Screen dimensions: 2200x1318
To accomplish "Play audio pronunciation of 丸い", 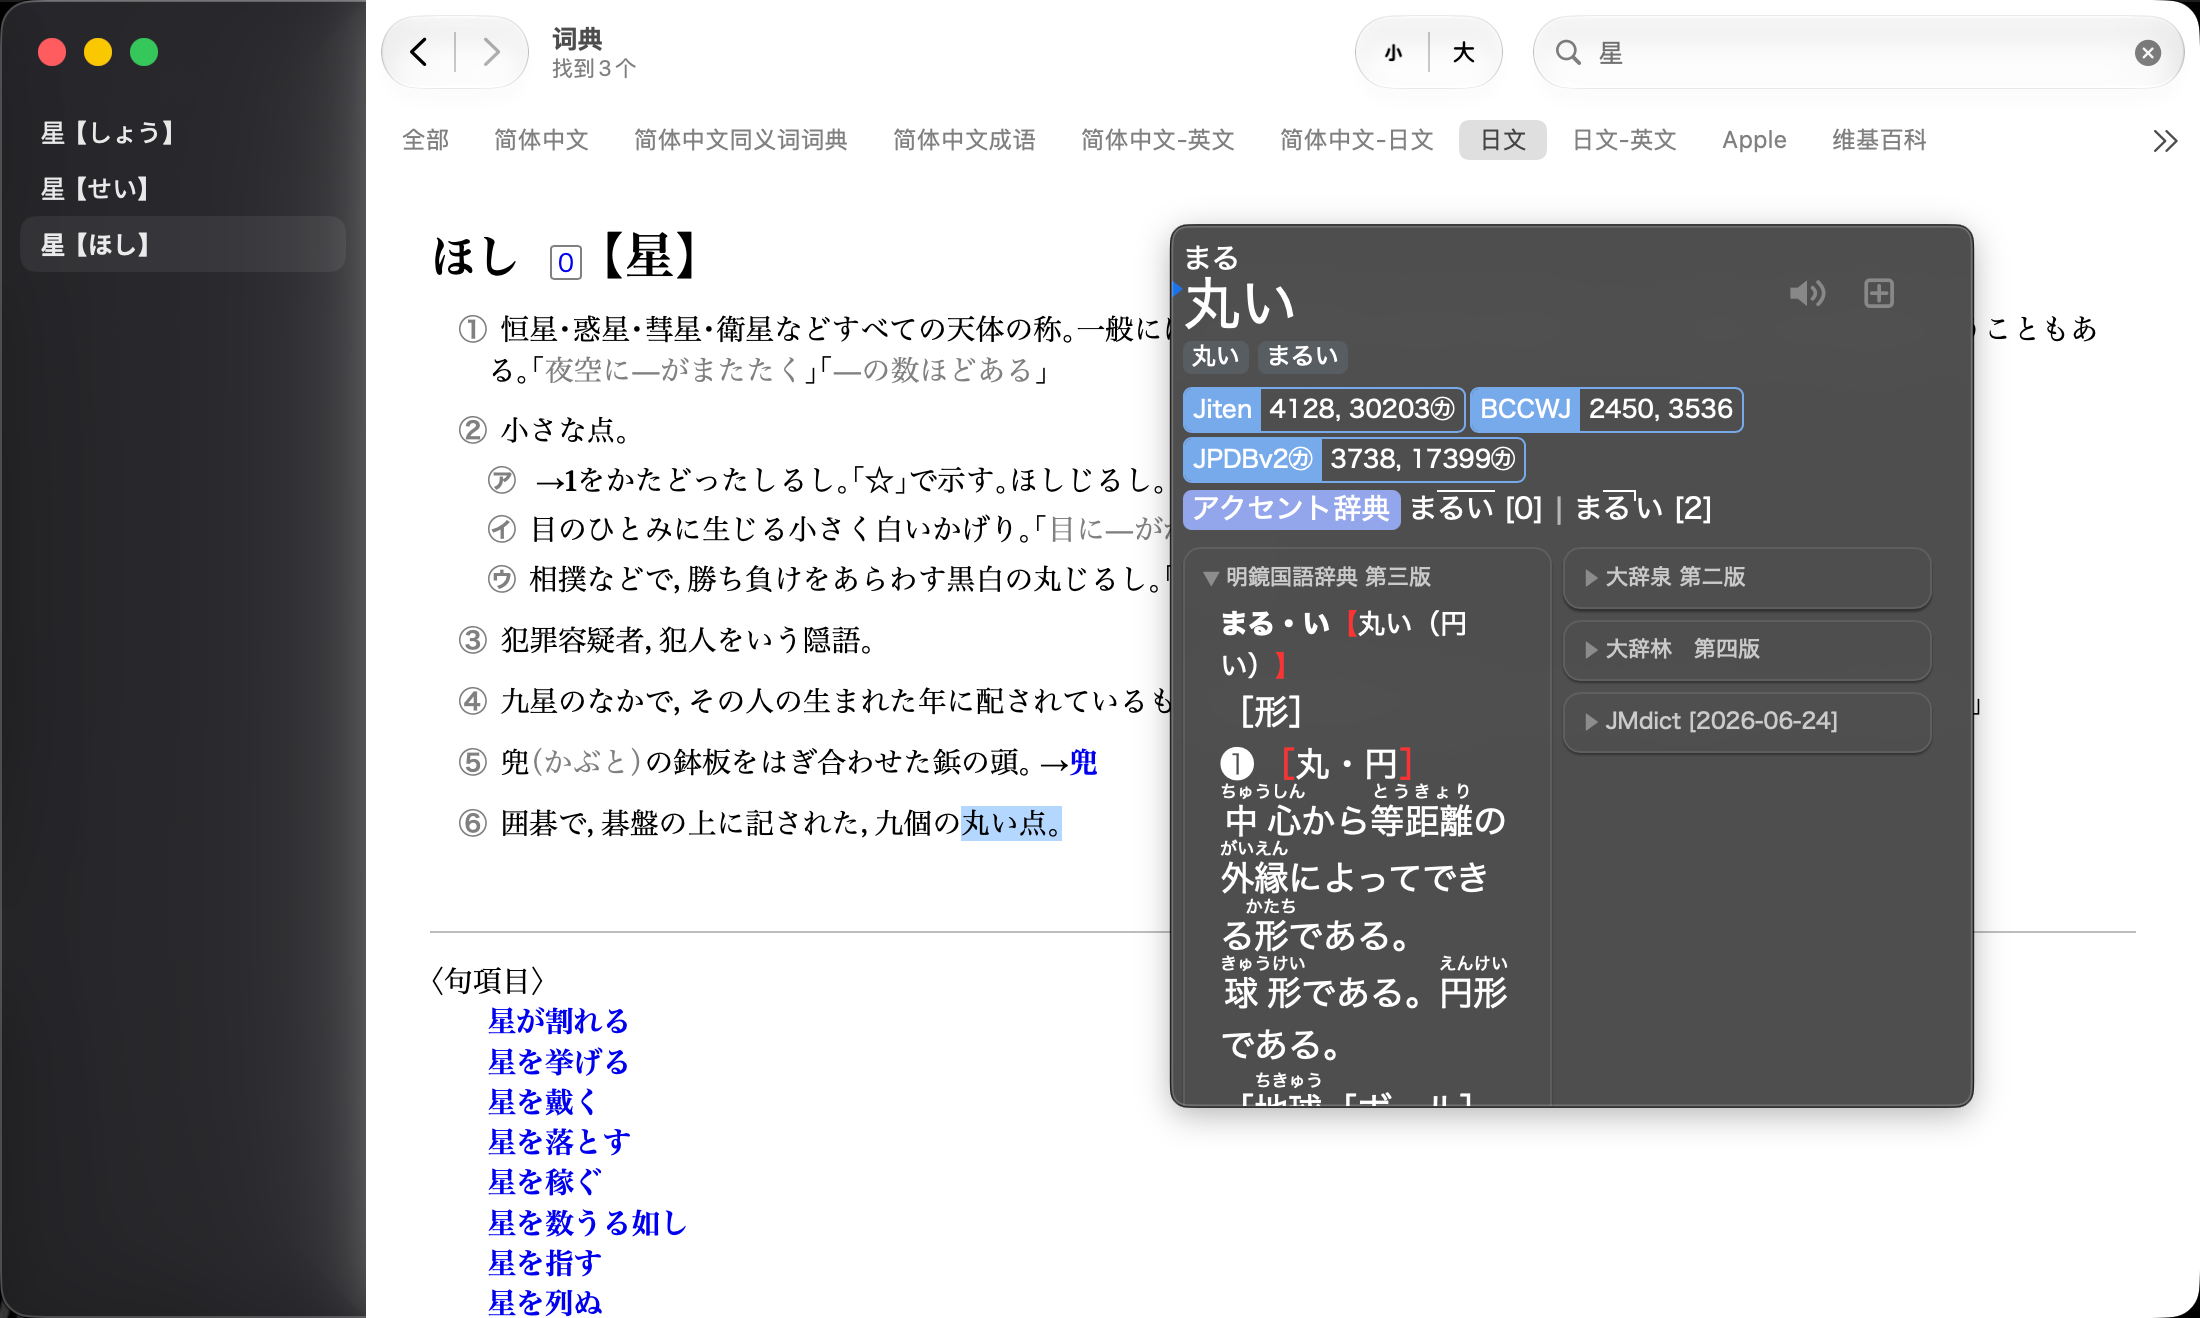I will click(x=1807, y=293).
